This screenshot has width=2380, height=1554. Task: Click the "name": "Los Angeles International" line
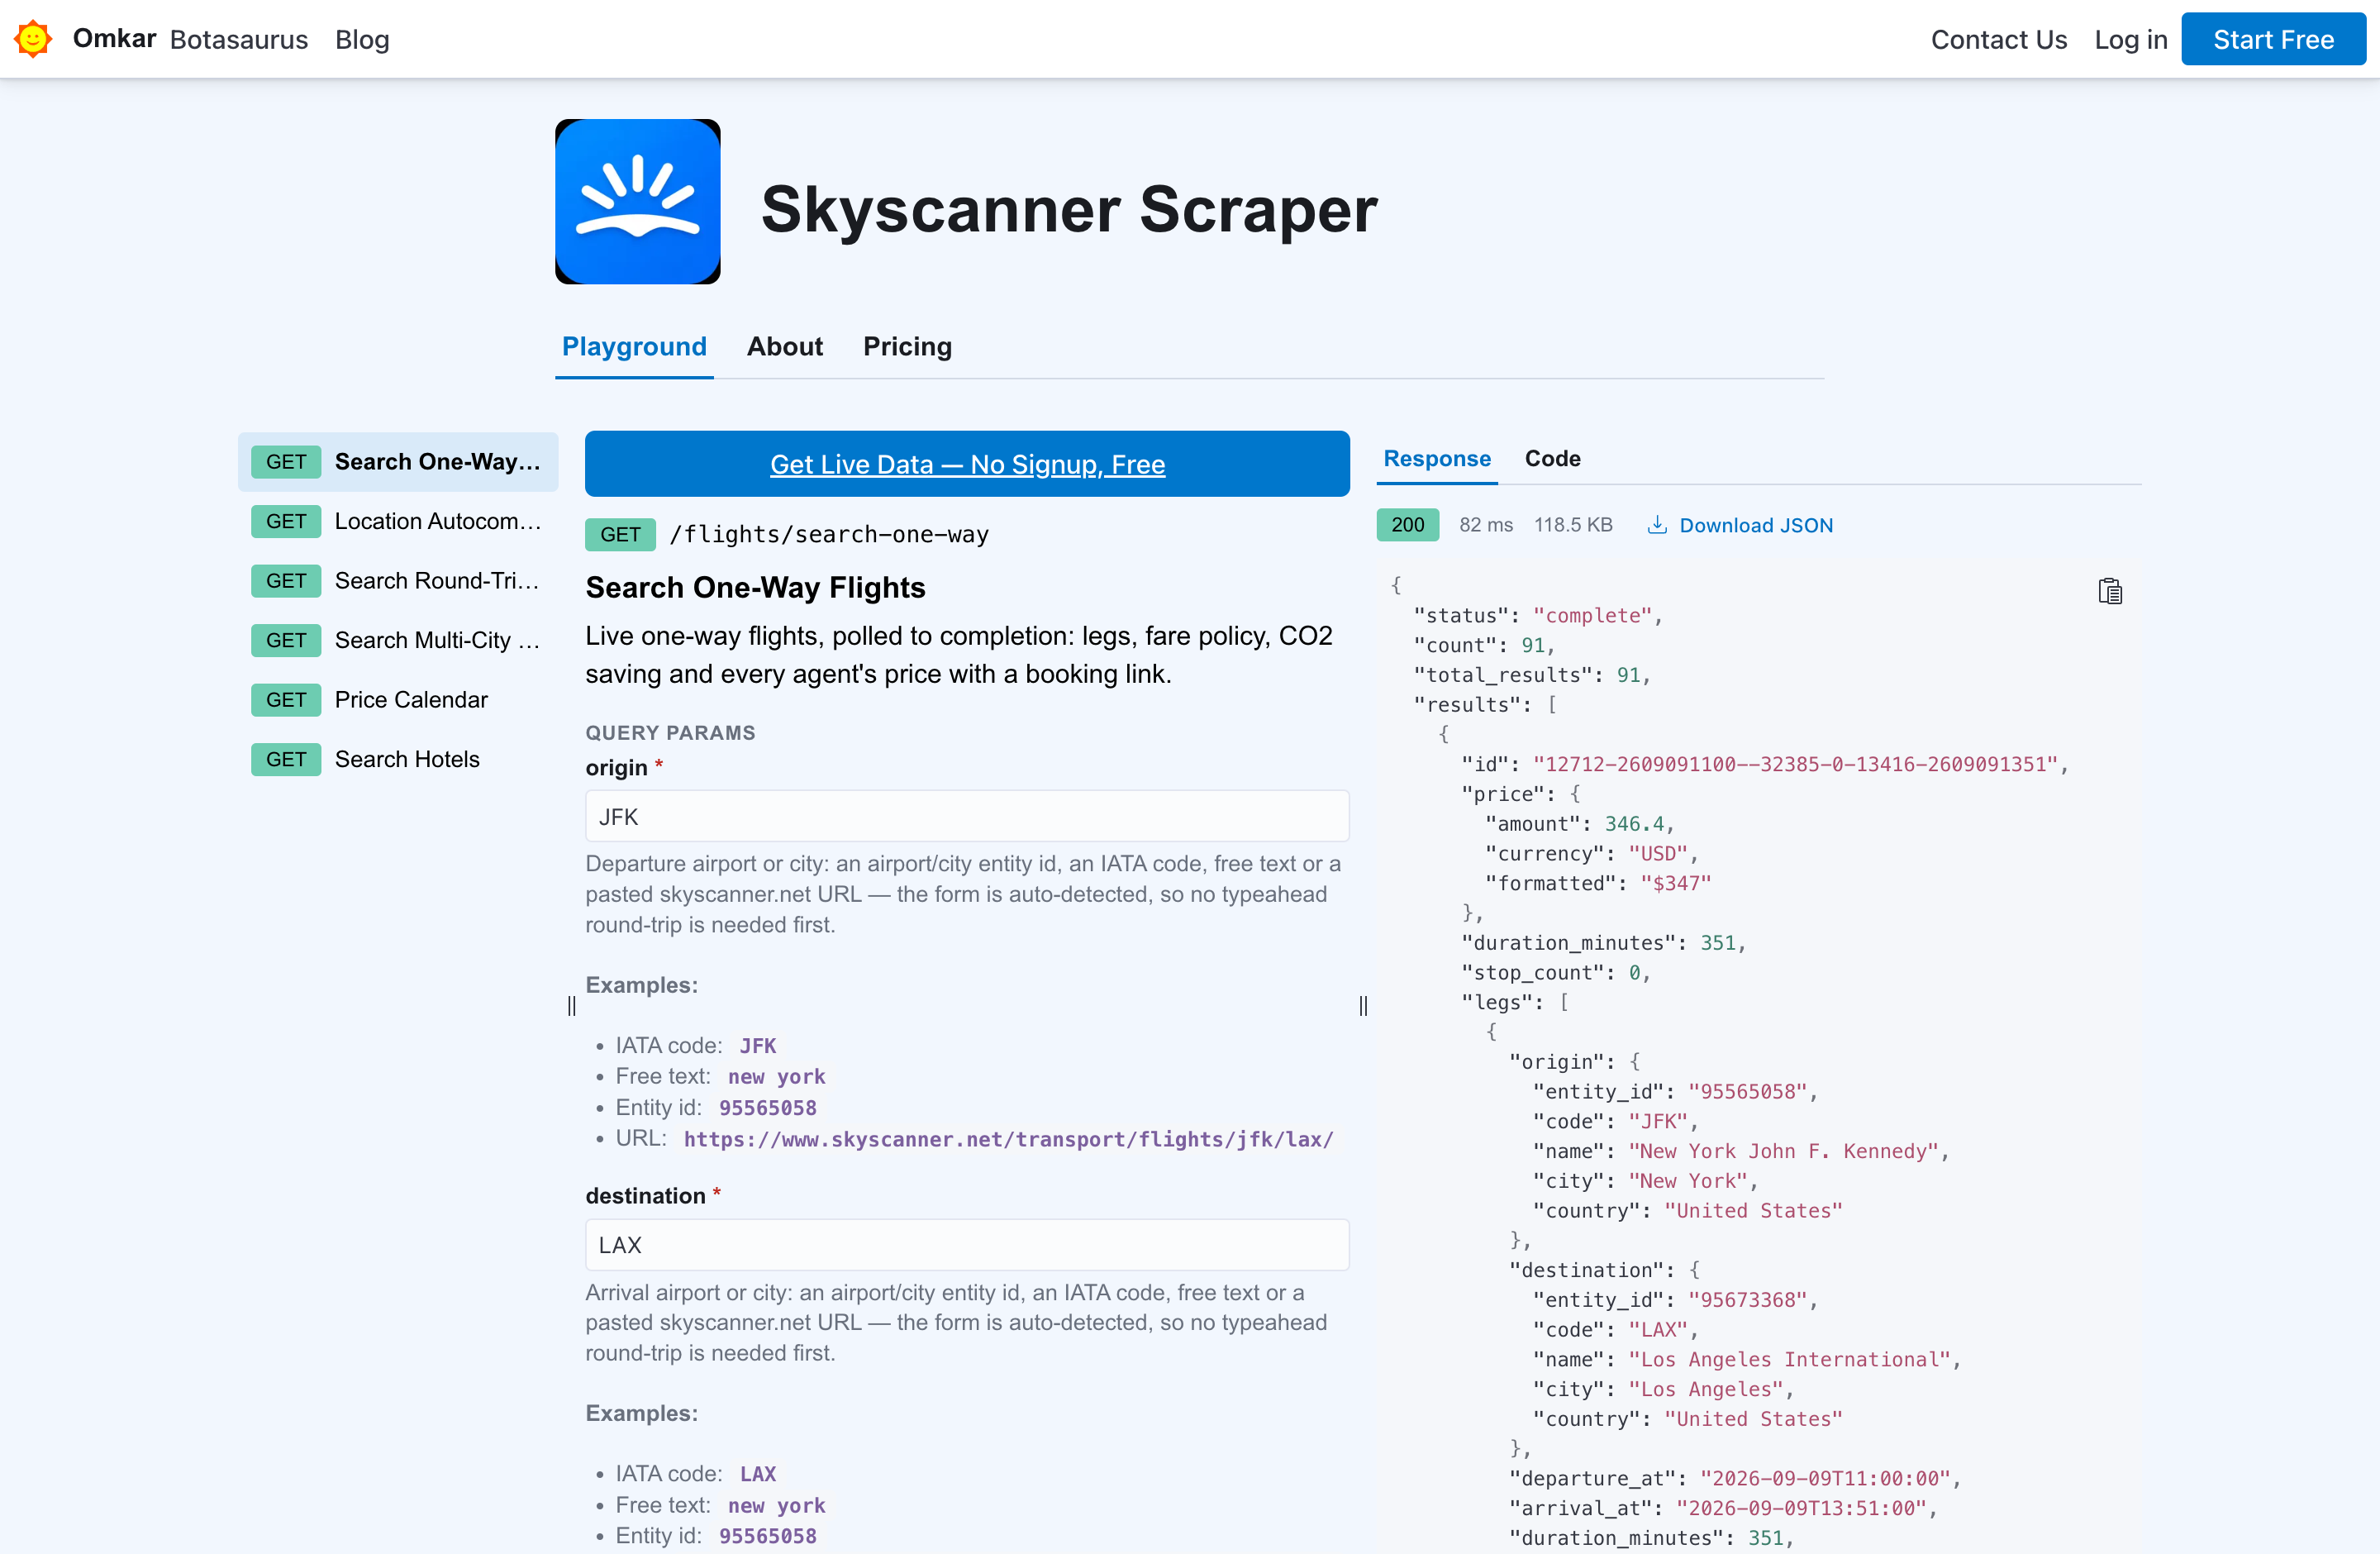[x=1746, y=1359]
